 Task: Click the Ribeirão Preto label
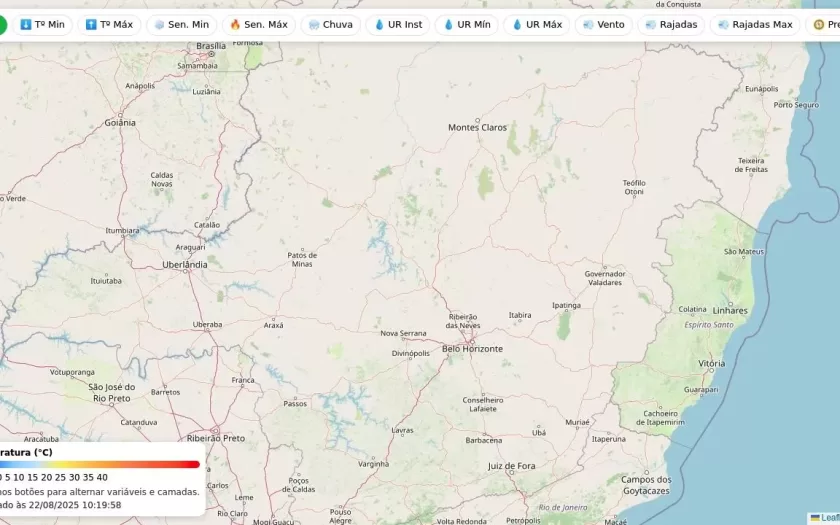coord(216,438)
